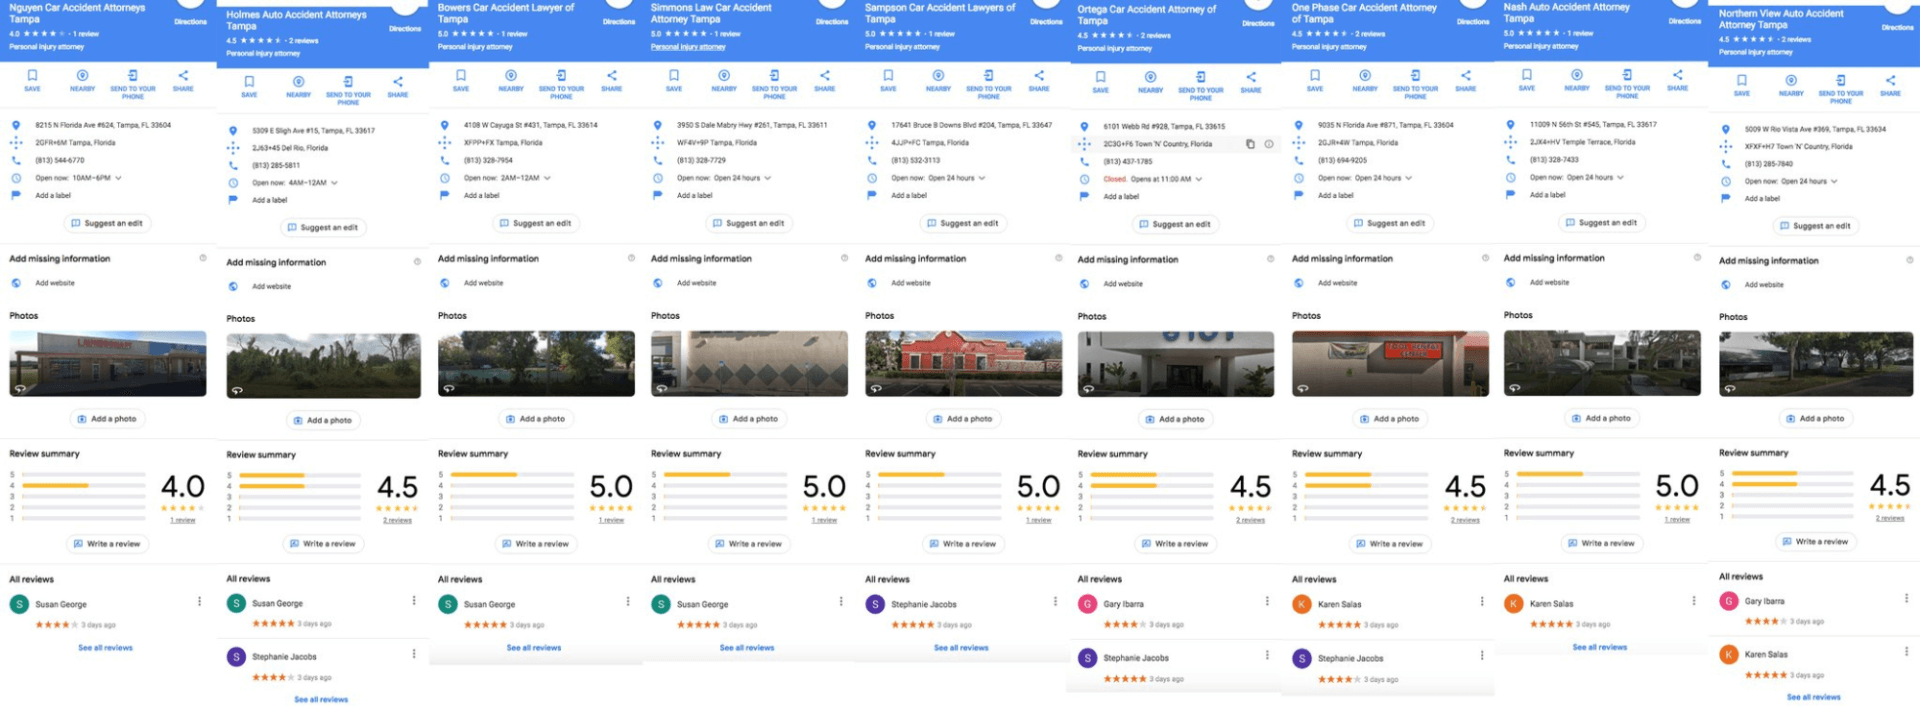Open three-dot menu on Gary Ibarra's Ortega review
The height and width of the screenshot is (710, 1920).
(x=1267, y=602)
